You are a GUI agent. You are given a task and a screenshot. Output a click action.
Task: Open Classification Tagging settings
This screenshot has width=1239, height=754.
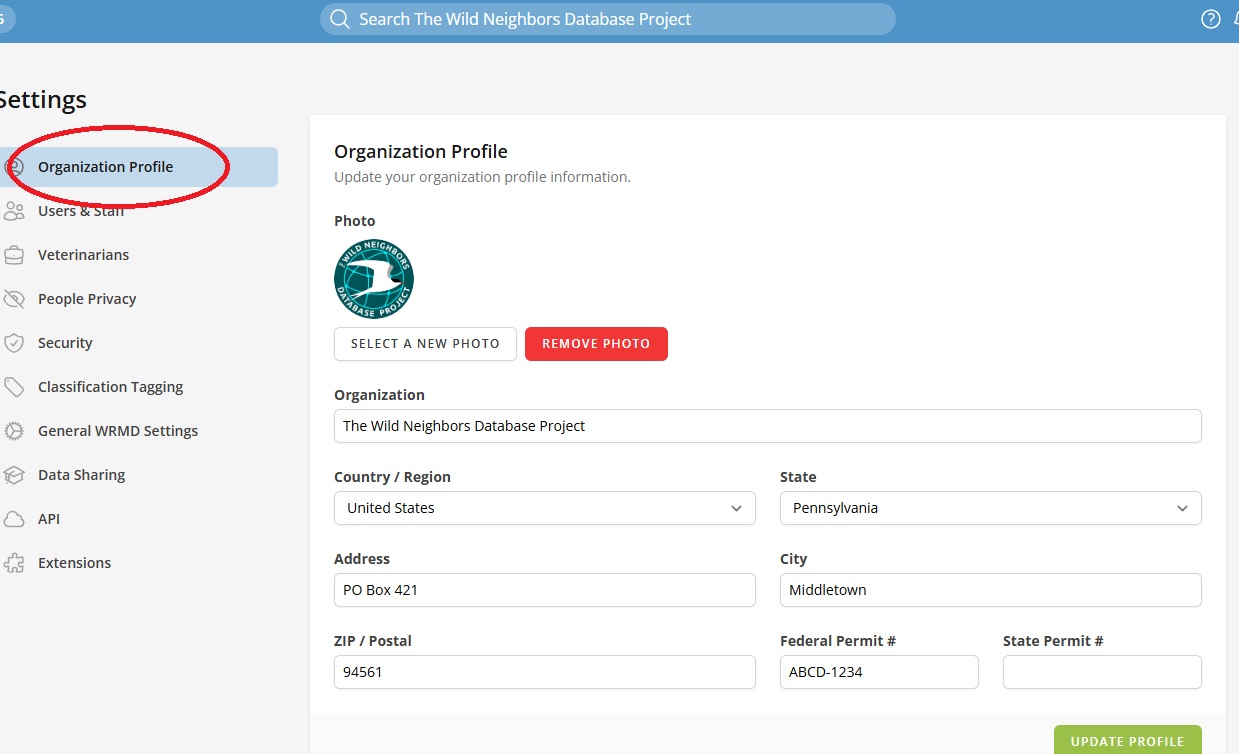110,387
